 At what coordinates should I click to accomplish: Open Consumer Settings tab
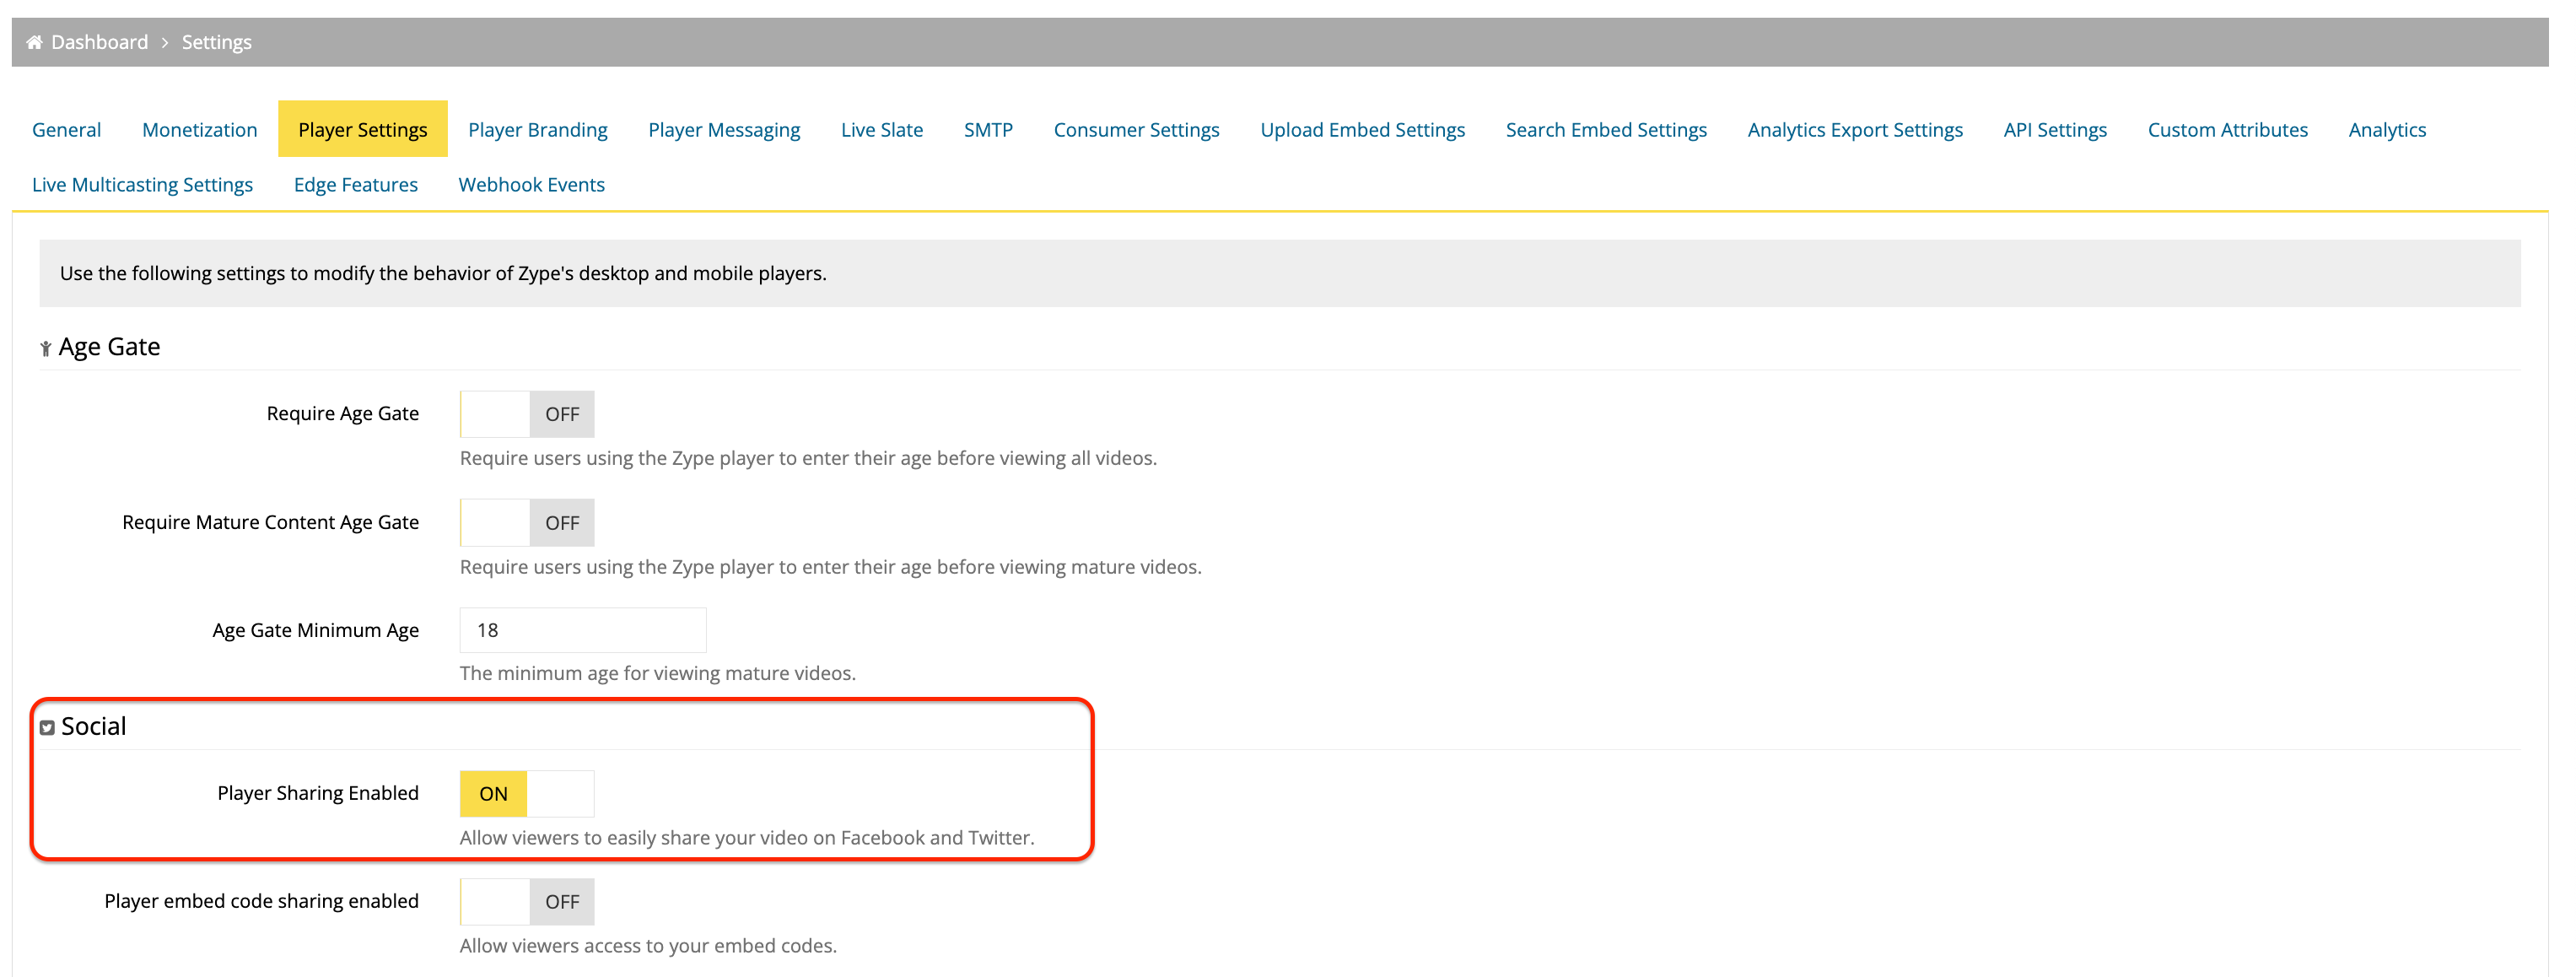[1136, 129]
